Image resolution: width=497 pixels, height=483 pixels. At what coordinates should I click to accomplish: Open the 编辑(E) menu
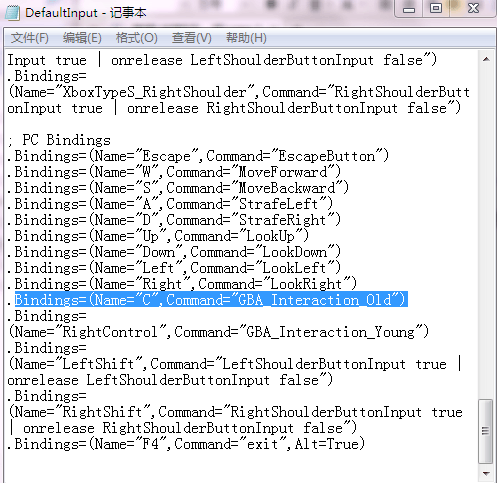click(x=82, y=38)
